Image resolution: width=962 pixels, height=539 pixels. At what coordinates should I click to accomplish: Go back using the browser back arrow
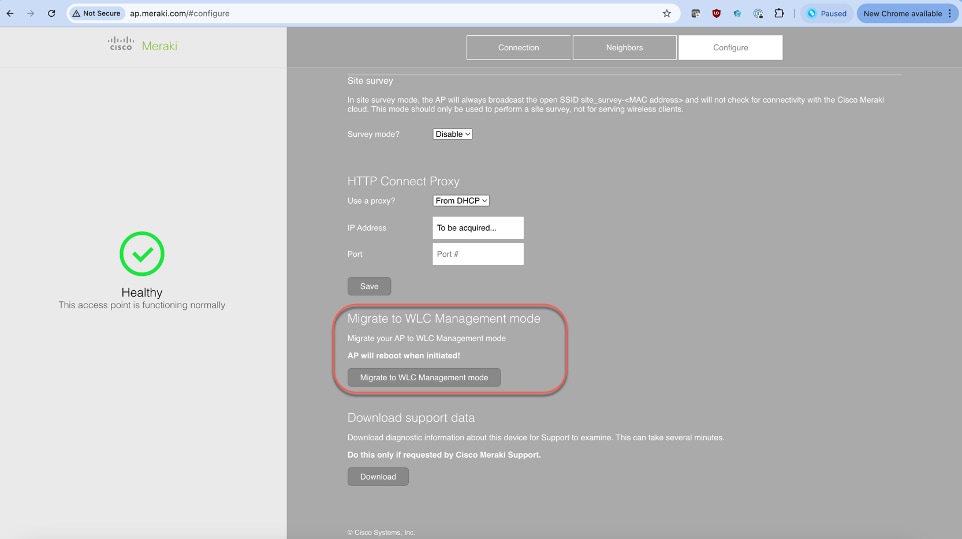pos(10,13)
